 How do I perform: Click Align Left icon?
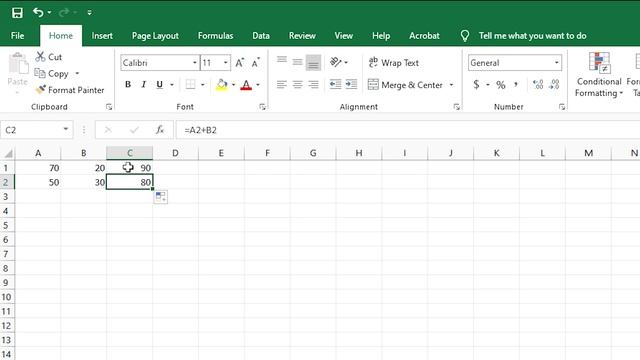click(x=282, y=84)
